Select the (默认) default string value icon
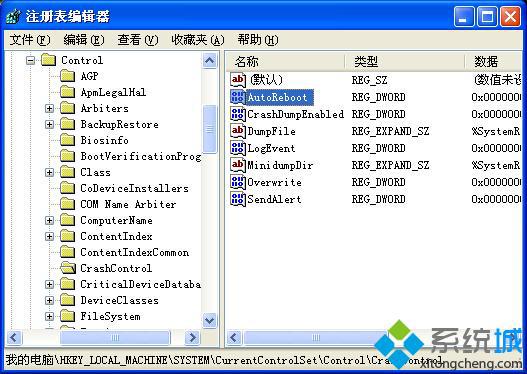The width and height of the screenshot is (527, 374). pos(238,80)
